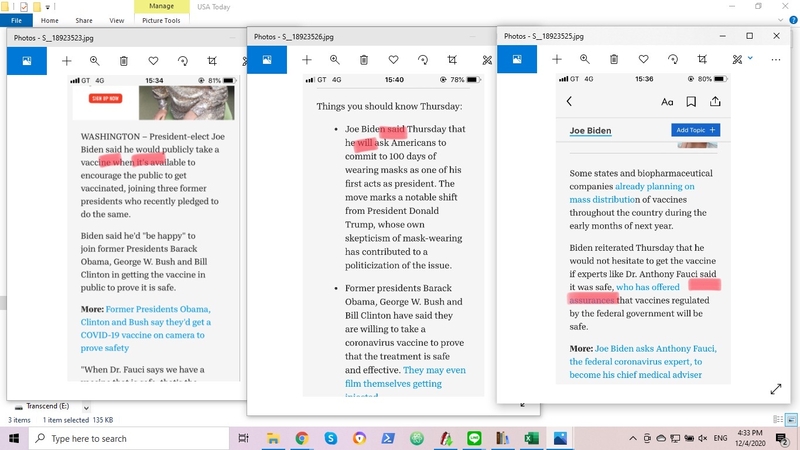800x450 pixels.
Task: Open LINE app from taskbar
Action: [x=474, y=438]
